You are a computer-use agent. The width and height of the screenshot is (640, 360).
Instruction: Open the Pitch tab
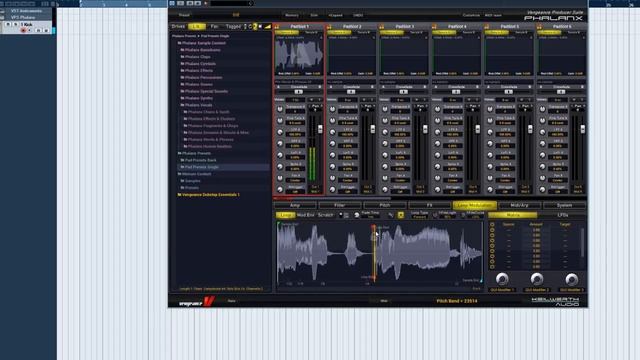pyautogui.click(x=384, y=205)
